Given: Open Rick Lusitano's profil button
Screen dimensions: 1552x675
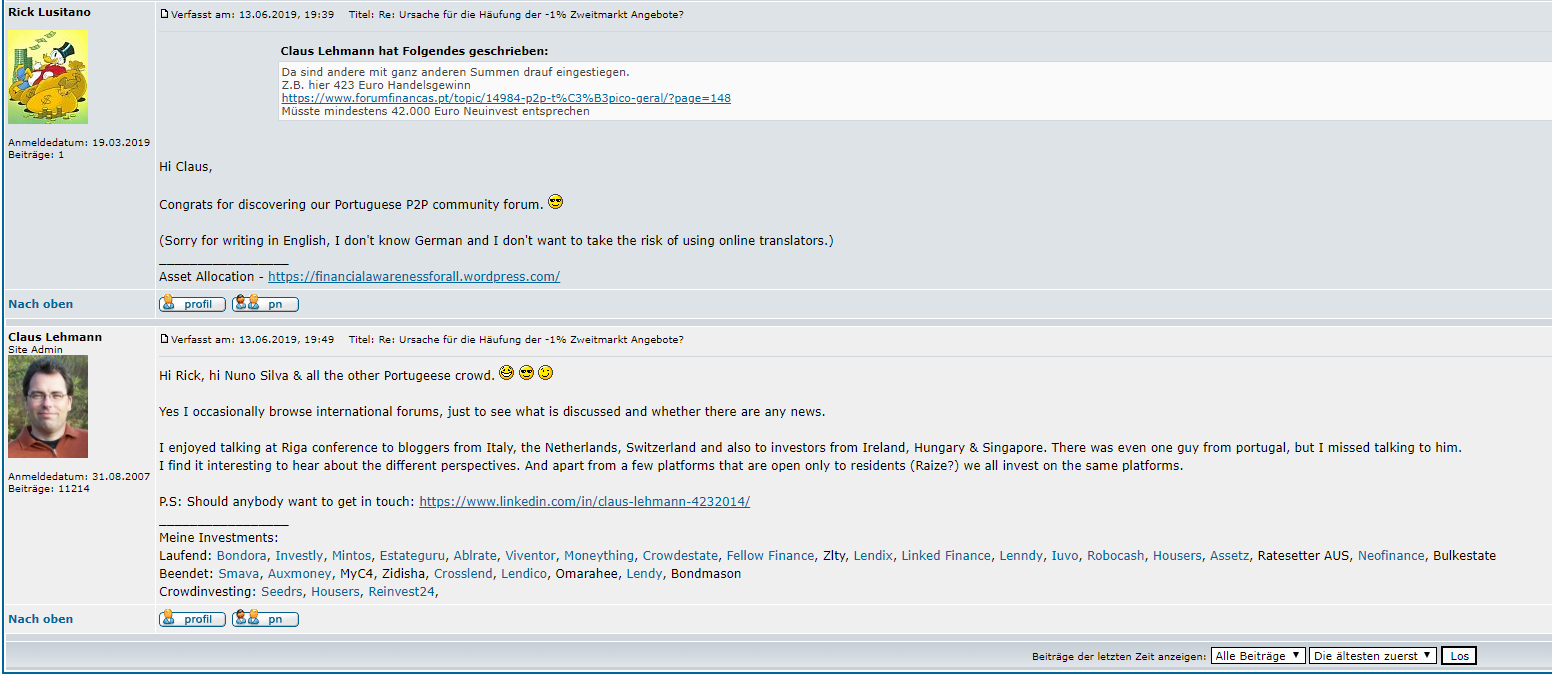Looking at the screenshot, I should [x=192, y=304].
